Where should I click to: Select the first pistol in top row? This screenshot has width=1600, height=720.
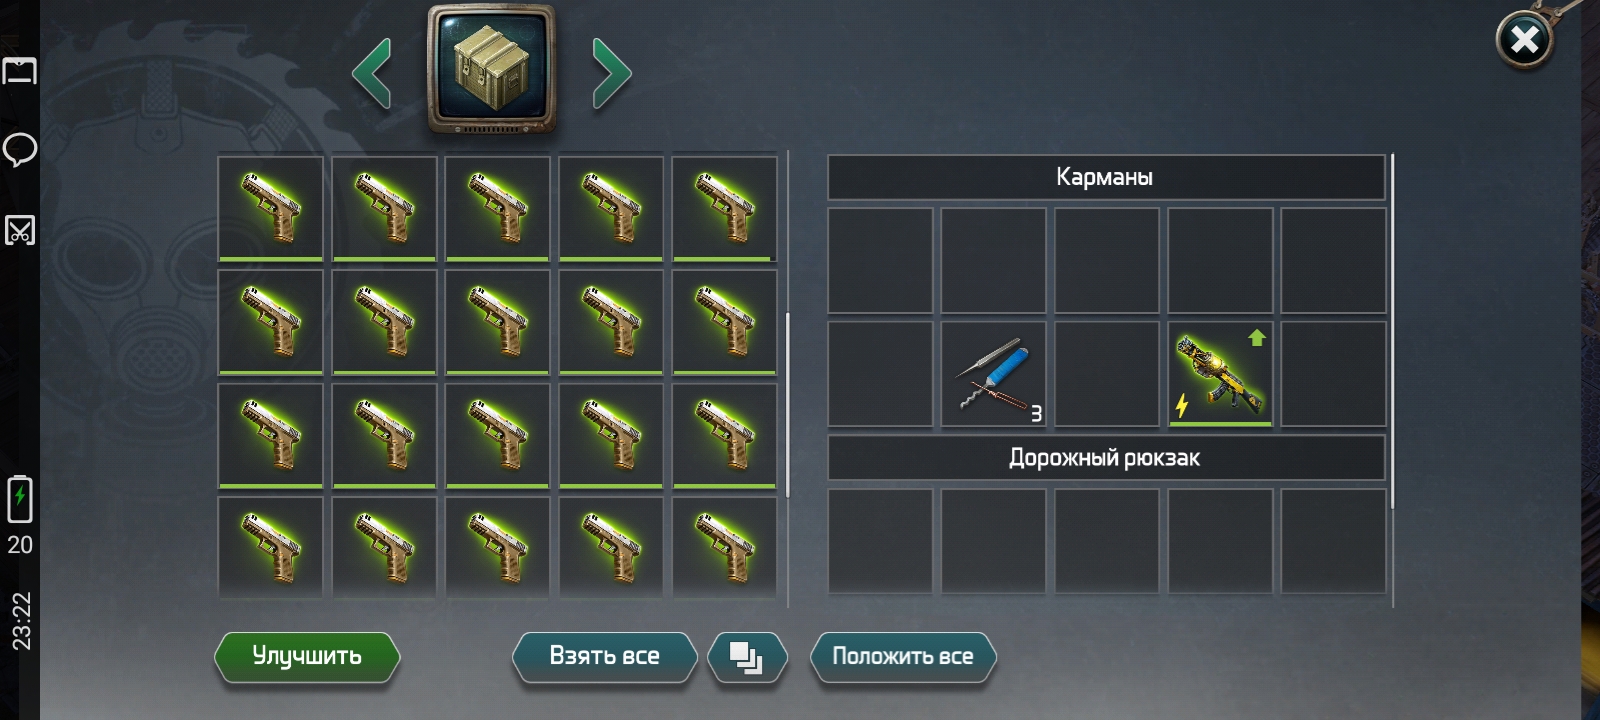coord(271,208)
